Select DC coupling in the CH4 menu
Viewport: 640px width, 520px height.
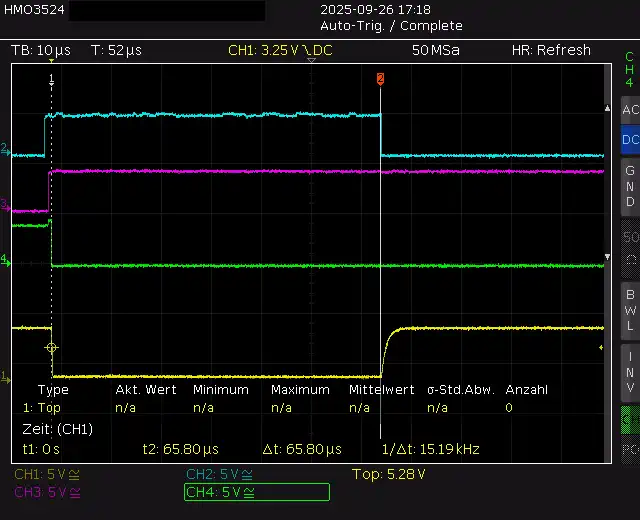coord(629,140)
